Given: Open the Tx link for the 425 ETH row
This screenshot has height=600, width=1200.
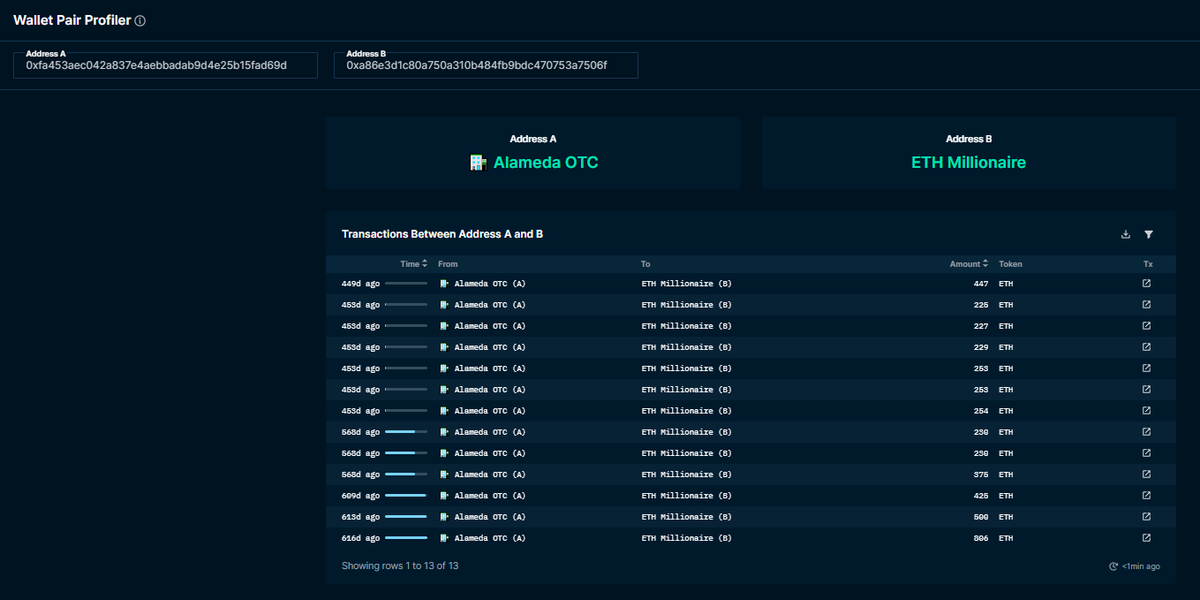Looking at the screenshot, I should [x=1147, y=496].
